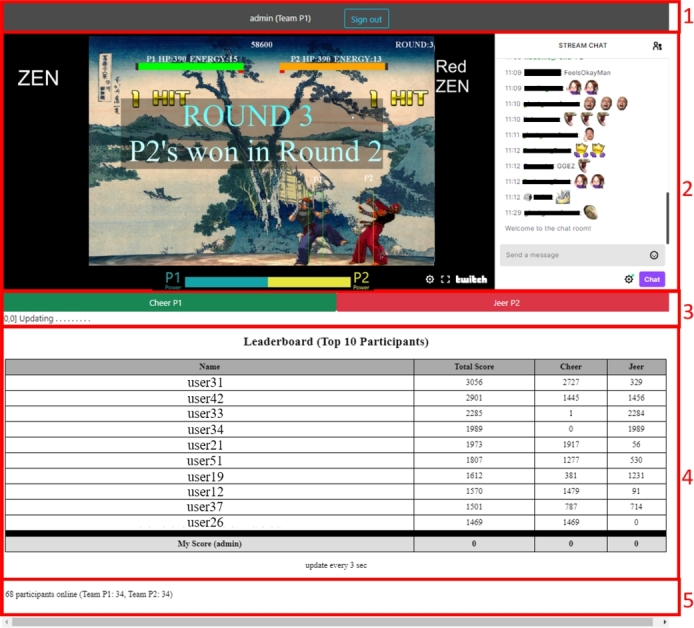The width and height of the screenshot is (694, 628).
Task: Select user21 in the leaderboard
Action: tap(205, 445)
